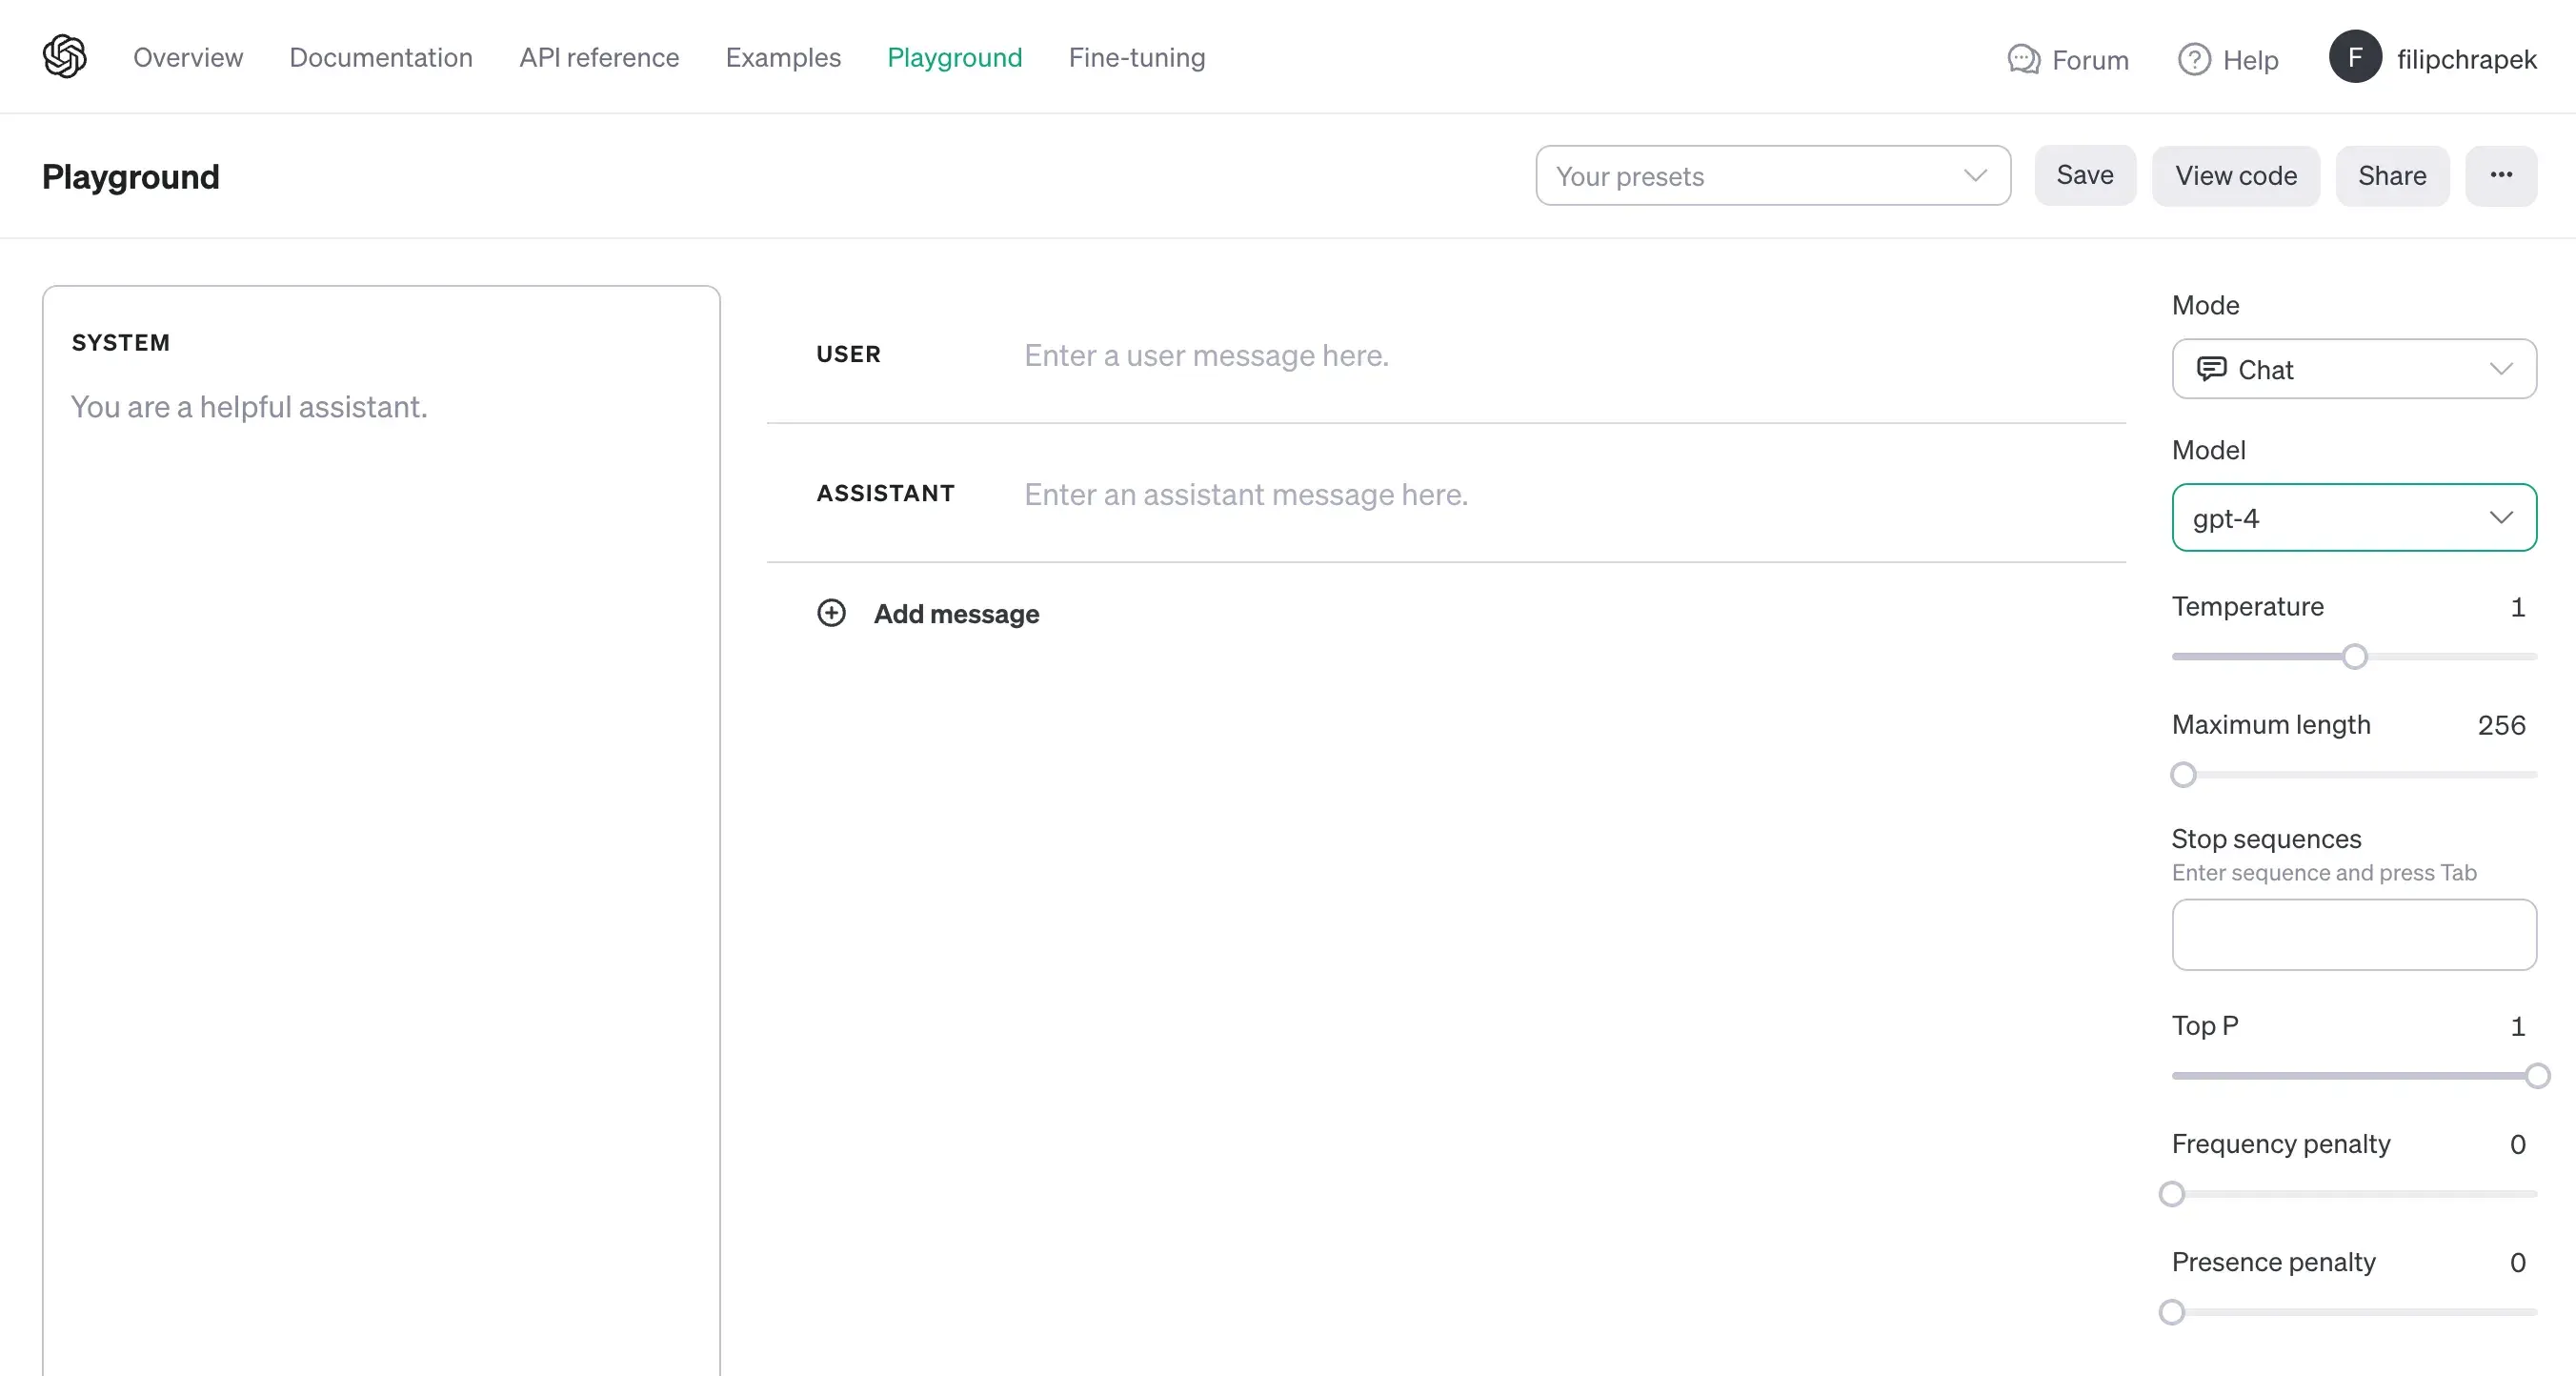Click the Playground tab
The width and height of the screenshot is (2576, 1376).
954,56
